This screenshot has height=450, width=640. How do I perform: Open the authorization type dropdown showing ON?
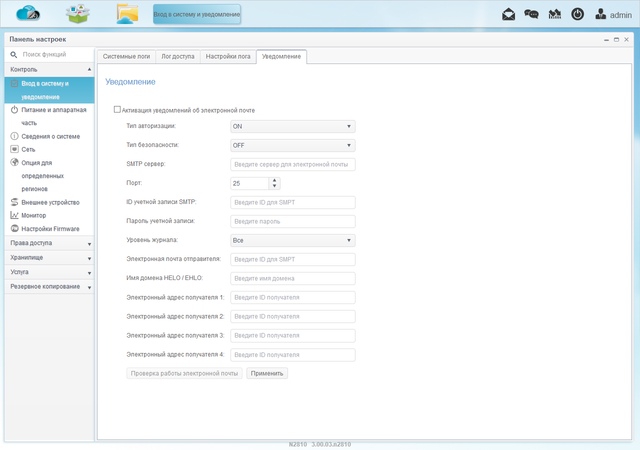click(x=293, y=126)
